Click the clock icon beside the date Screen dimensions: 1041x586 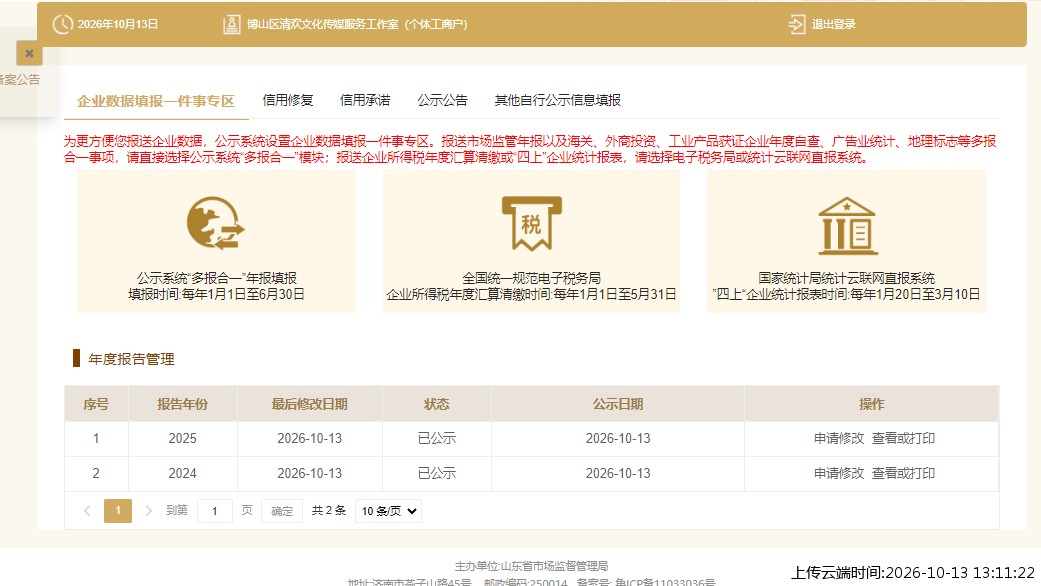62,25
